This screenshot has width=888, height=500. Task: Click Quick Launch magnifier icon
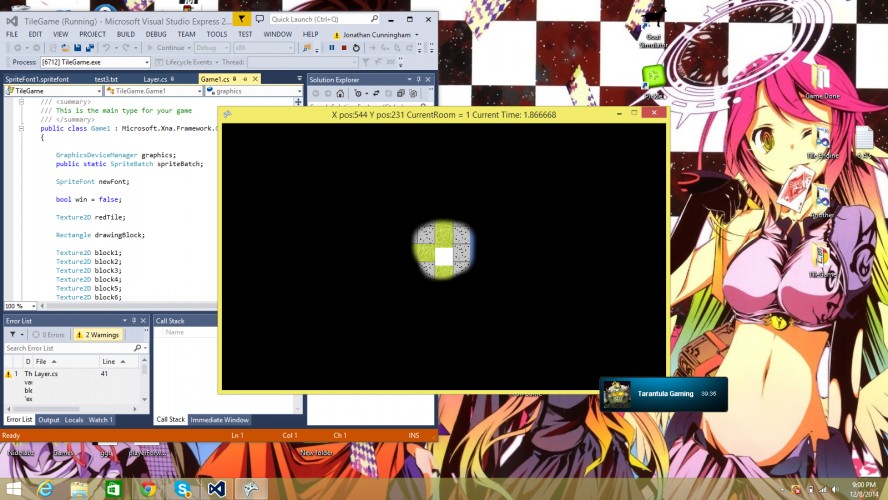click(374, 19)
